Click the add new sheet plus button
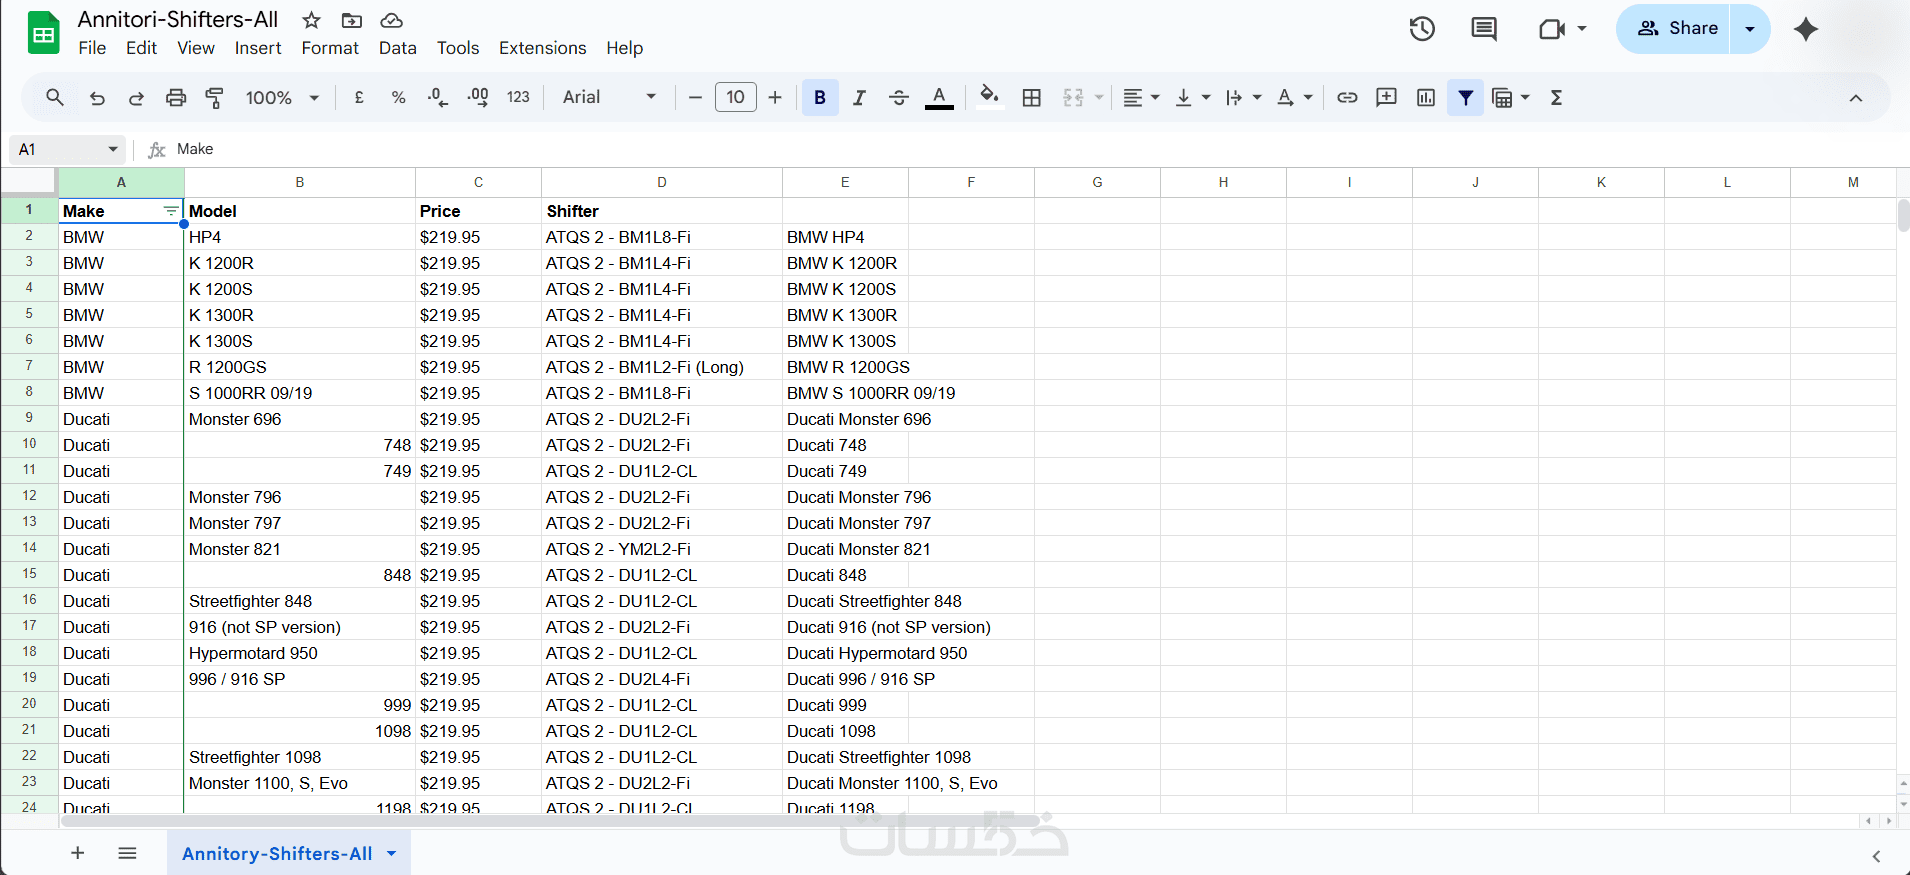Image resolution: width=1910 pixels, height=875 pixels. [x=78, y=853]
